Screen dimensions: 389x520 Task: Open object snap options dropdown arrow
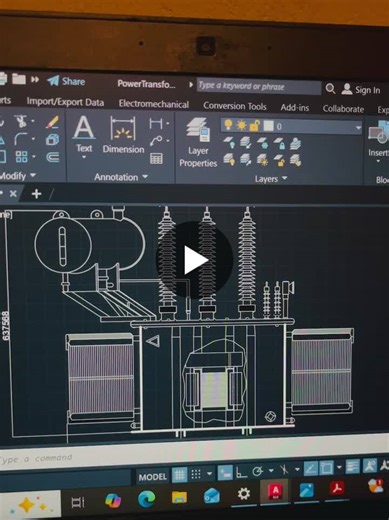(339, 467)
